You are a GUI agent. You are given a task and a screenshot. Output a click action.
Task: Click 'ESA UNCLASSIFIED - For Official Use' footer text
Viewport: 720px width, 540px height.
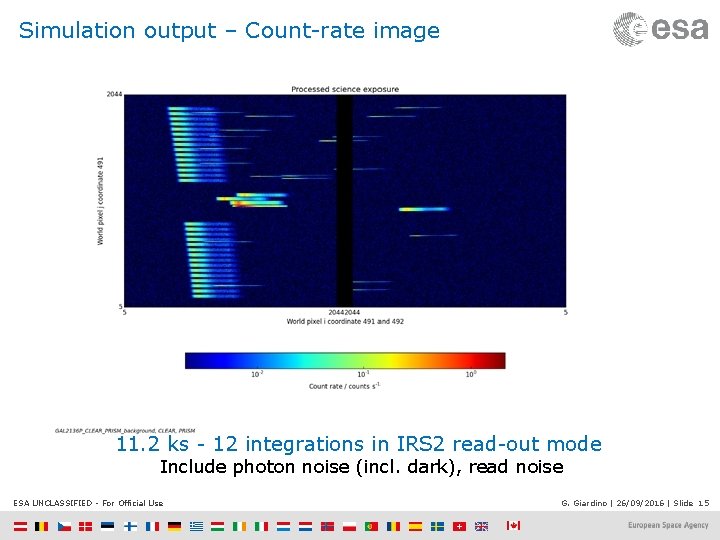[x=88, y=503]
